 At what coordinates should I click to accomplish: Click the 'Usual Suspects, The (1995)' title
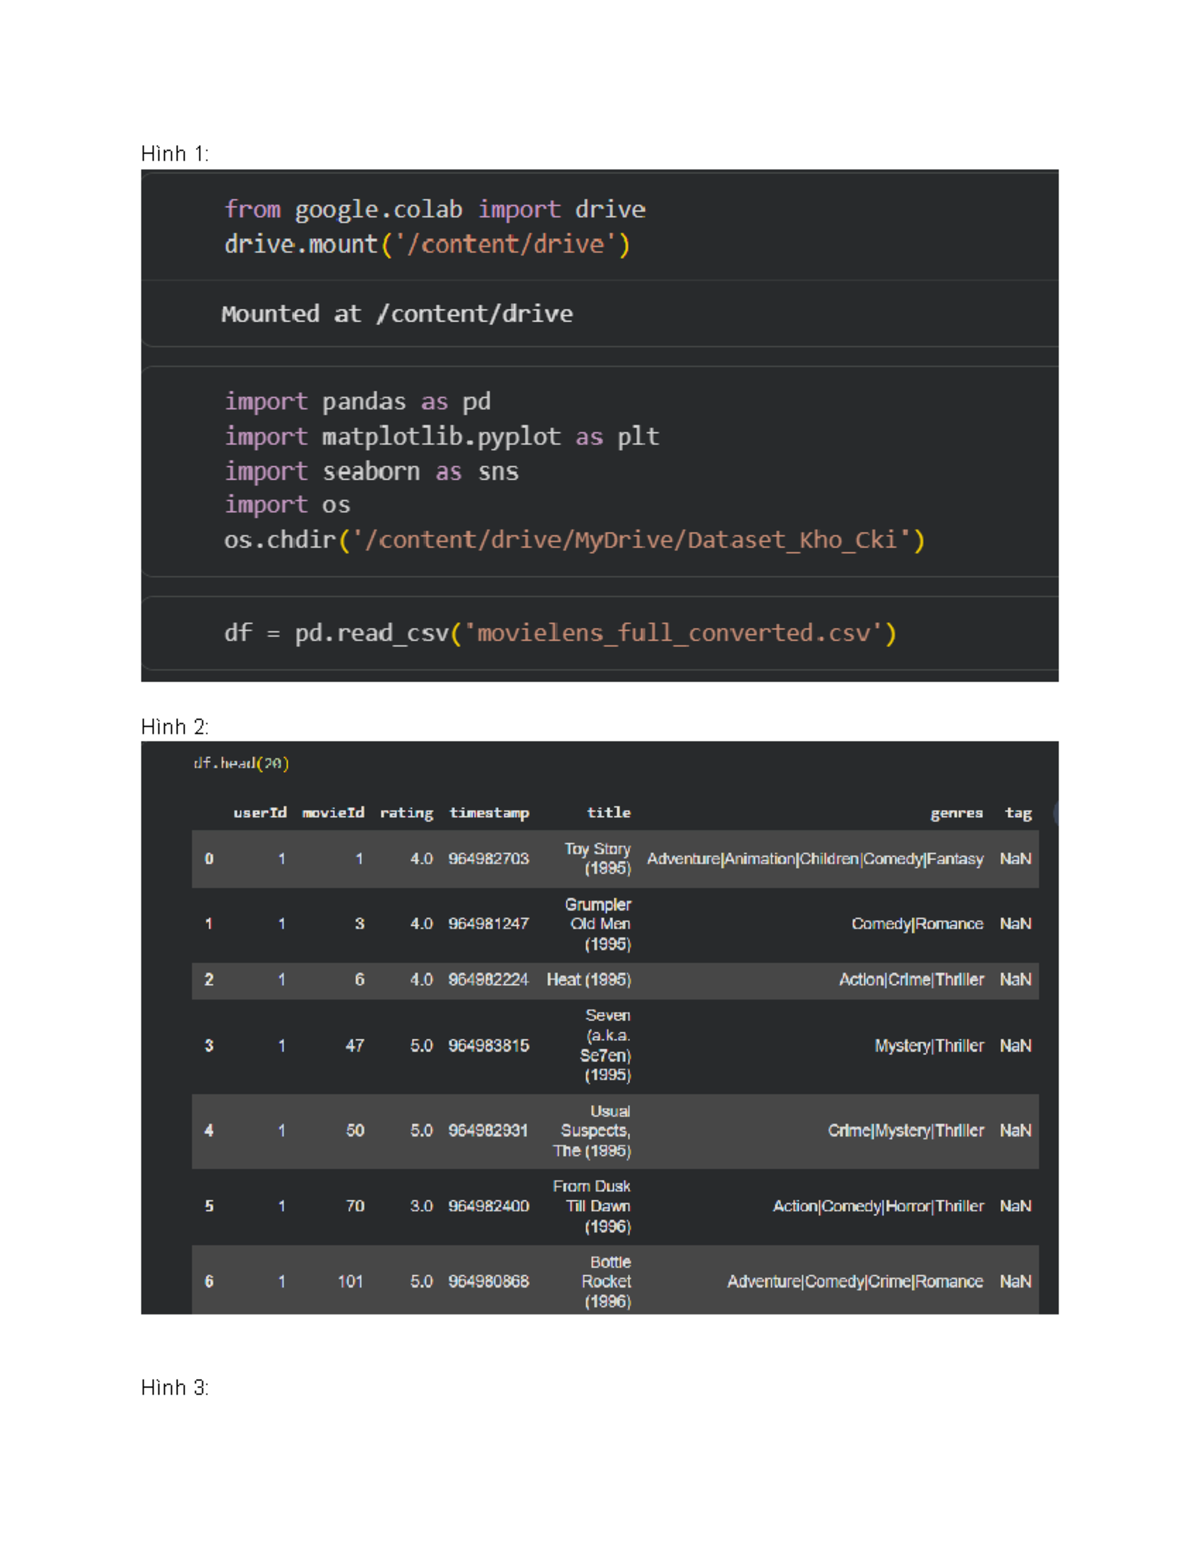tap(593, 1131)
